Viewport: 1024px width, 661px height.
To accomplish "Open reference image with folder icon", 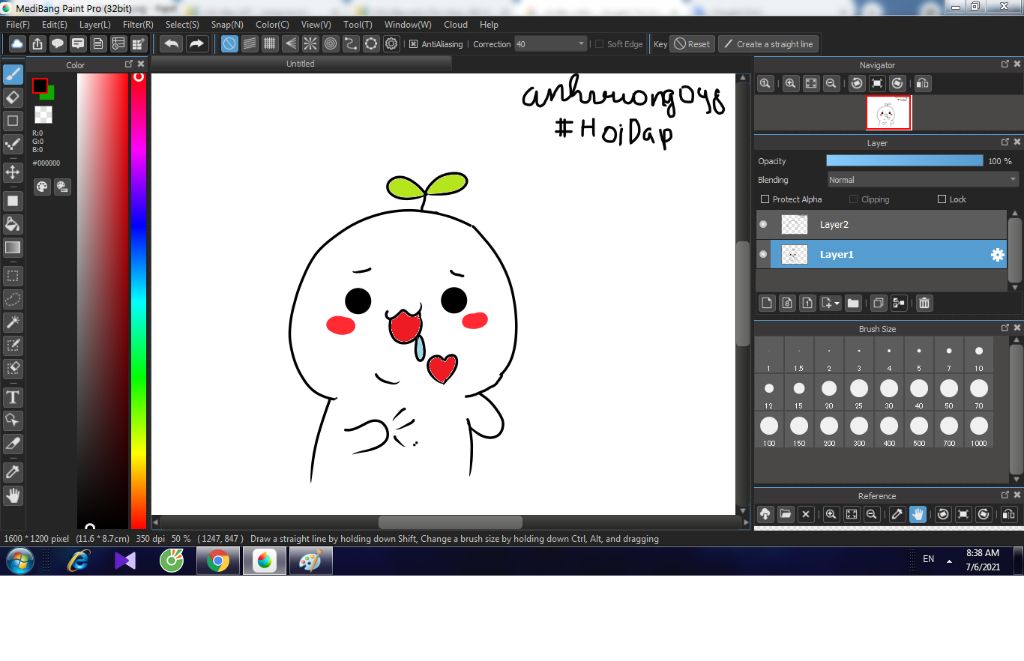I will [786, 514].
